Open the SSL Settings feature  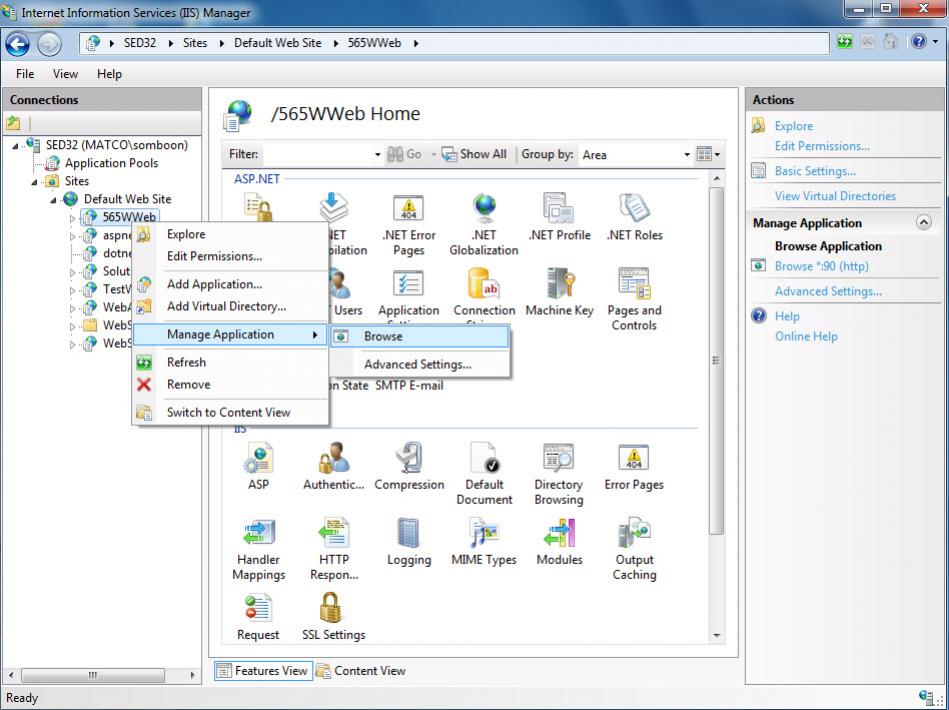click(x=333, y=617)
